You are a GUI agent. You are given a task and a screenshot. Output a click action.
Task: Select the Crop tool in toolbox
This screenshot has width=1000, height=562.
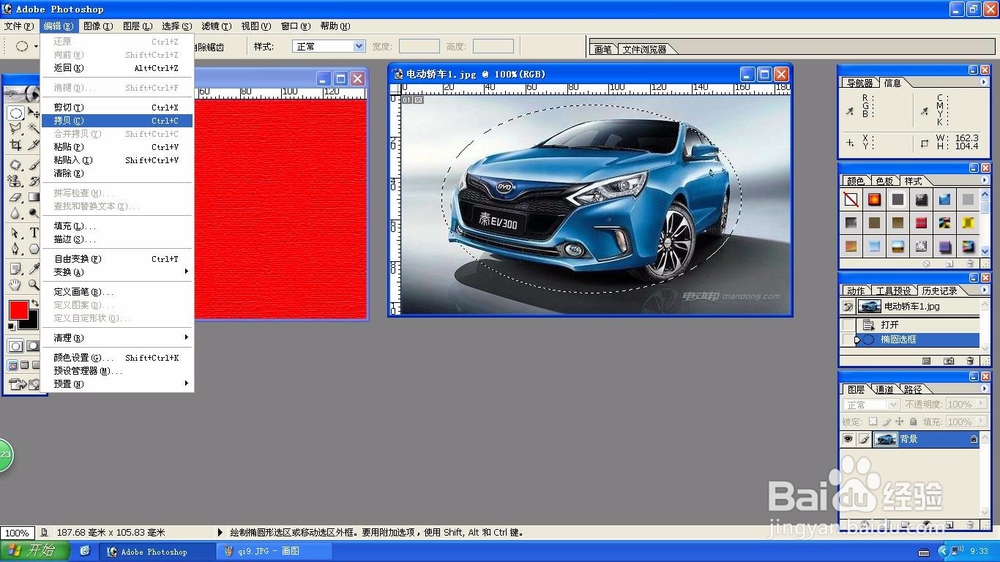click(16, 145)
